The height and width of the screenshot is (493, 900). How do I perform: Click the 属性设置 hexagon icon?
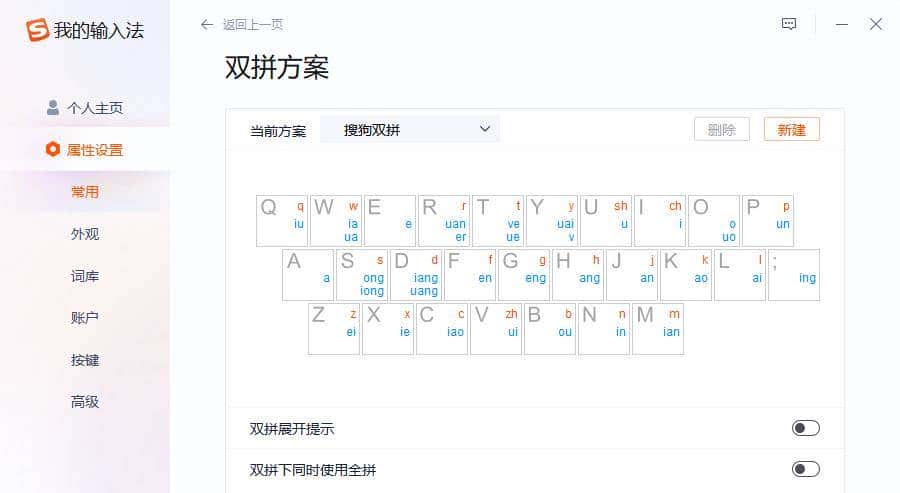(53, 149)
